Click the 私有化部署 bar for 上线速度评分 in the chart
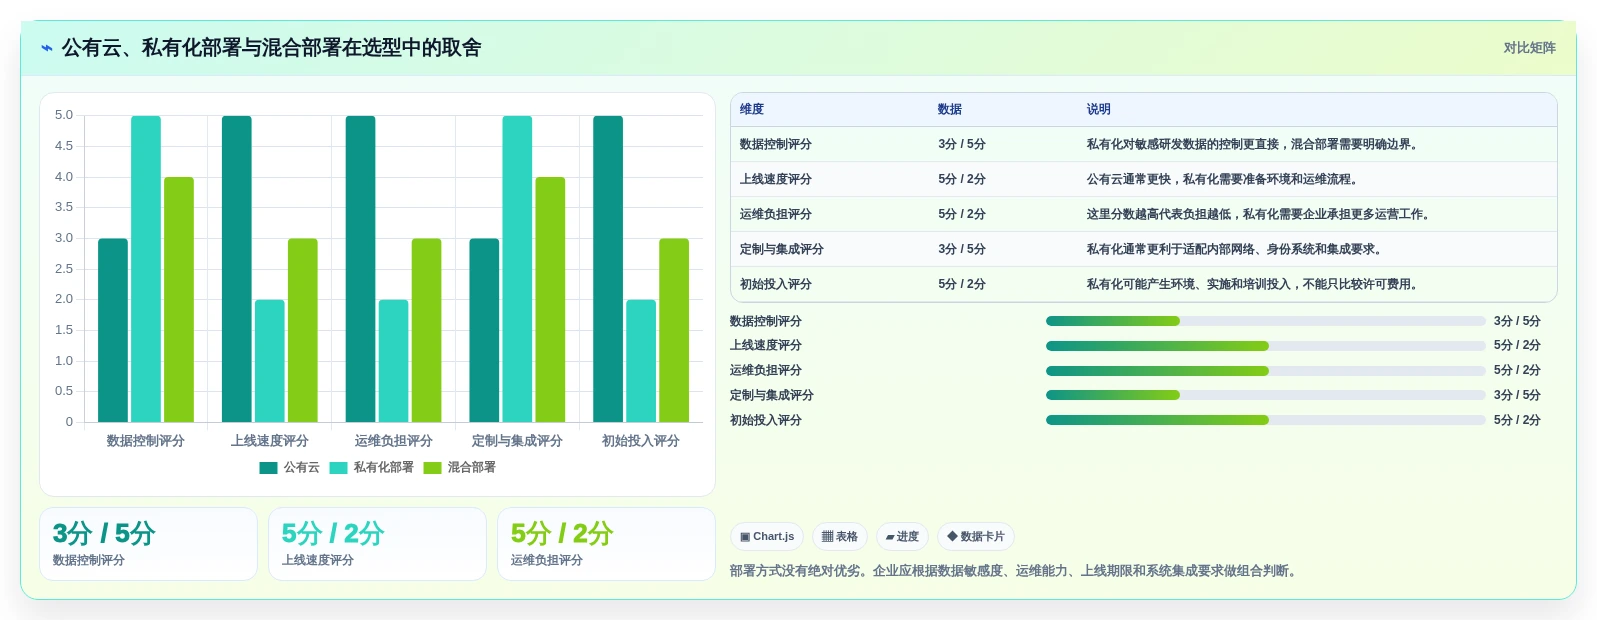This screenshot has height=620, width=1597. [270, 361]
